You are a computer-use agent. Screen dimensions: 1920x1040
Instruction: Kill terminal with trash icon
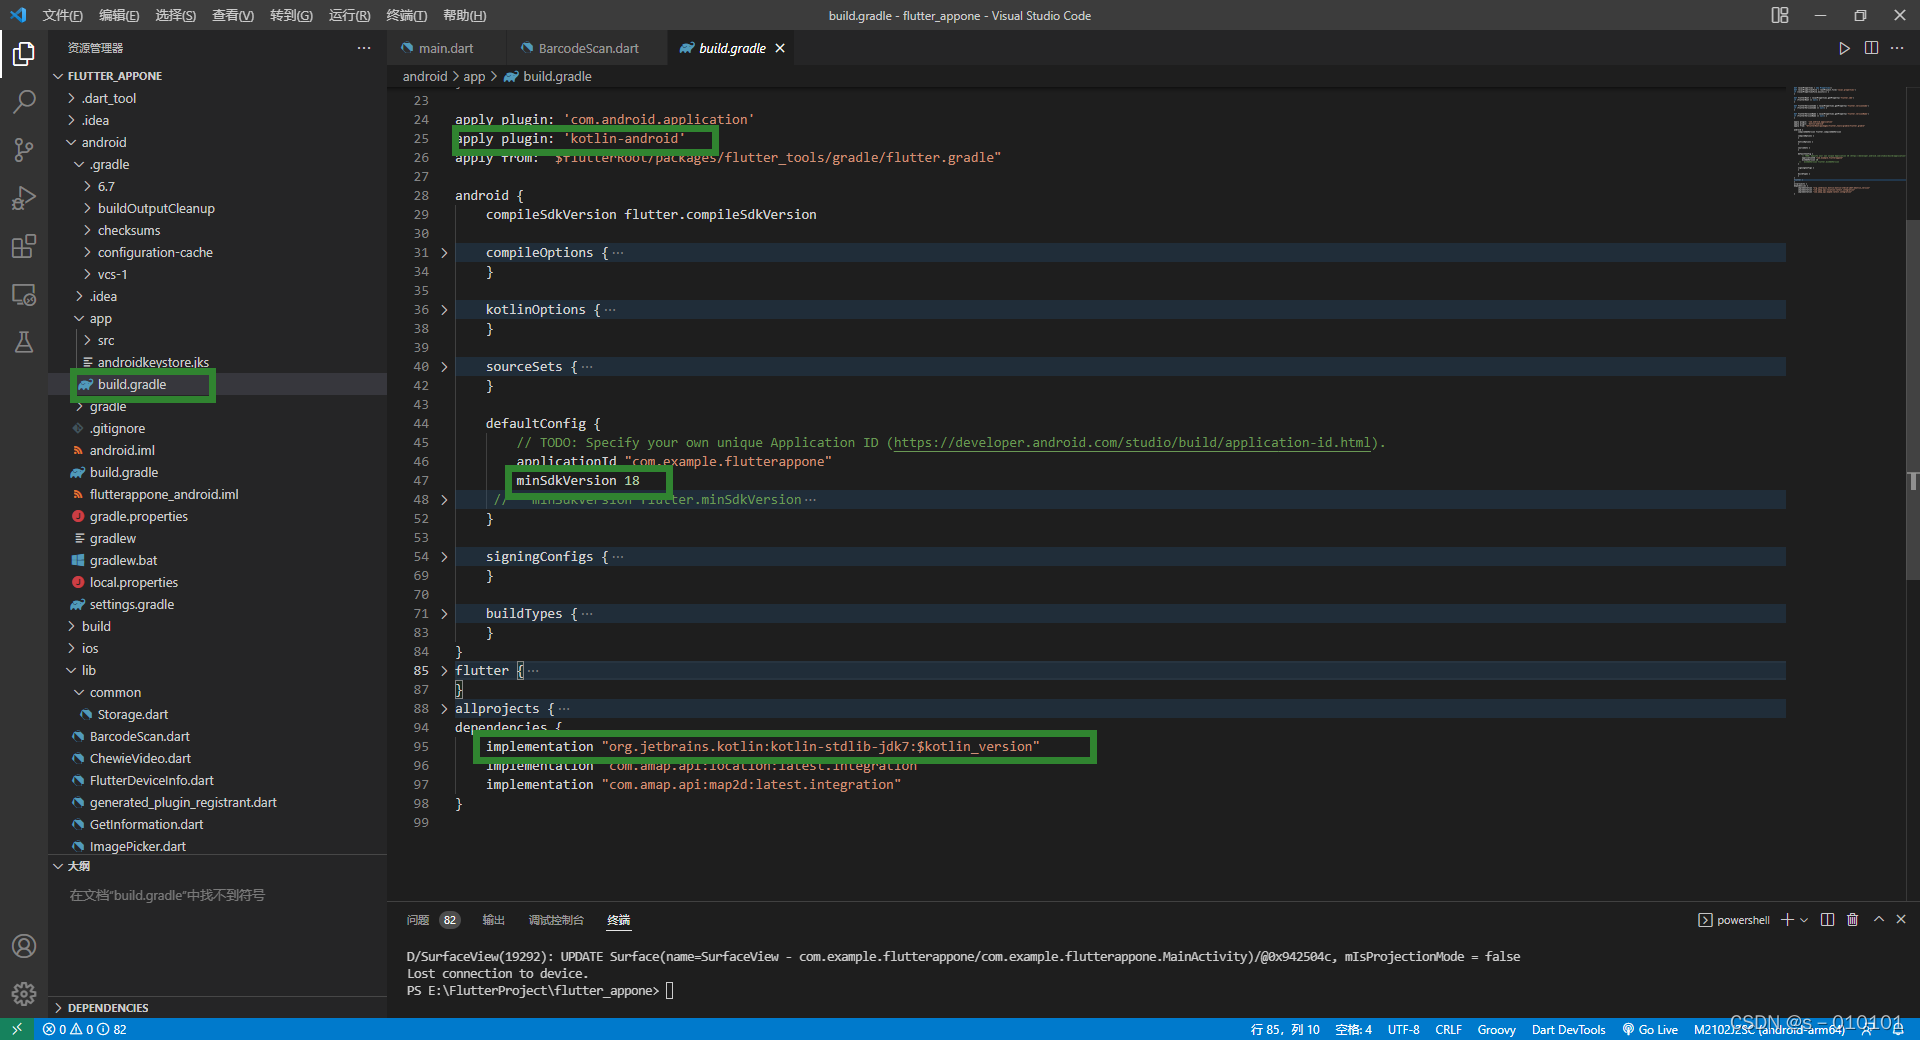pyautogui.click(x=1852, y=920)
